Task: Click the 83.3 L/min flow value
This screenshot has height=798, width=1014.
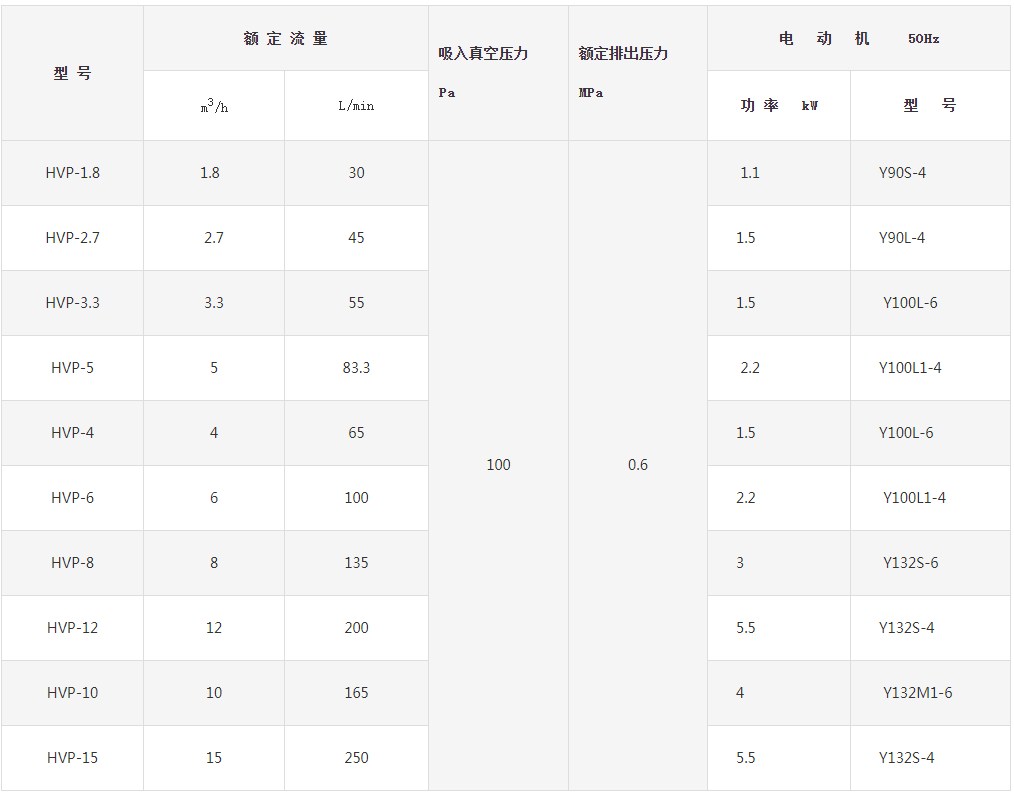Action: 356,368
